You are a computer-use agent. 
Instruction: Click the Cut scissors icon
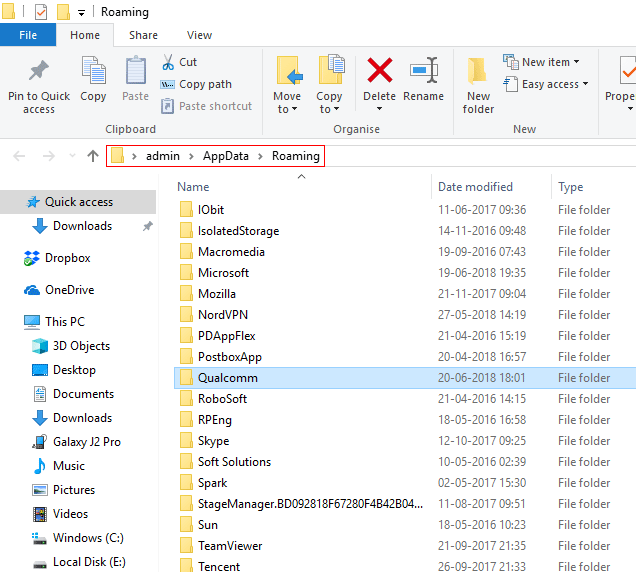click(x=168, y=62)
